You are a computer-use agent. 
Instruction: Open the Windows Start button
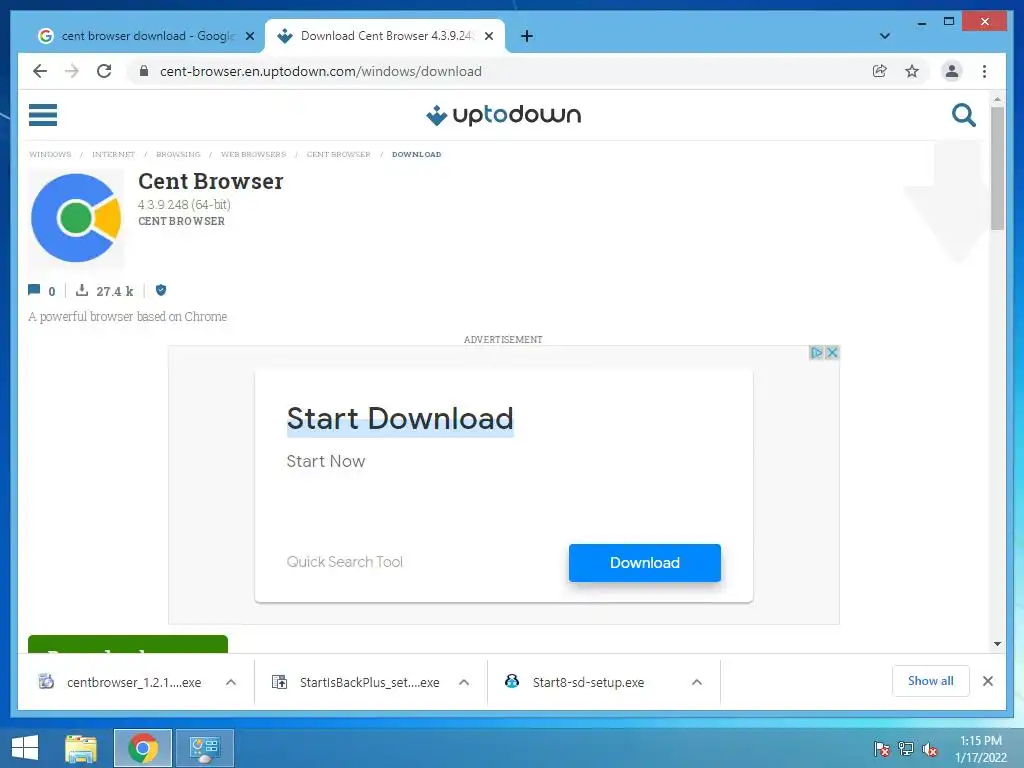click(25, 748)
